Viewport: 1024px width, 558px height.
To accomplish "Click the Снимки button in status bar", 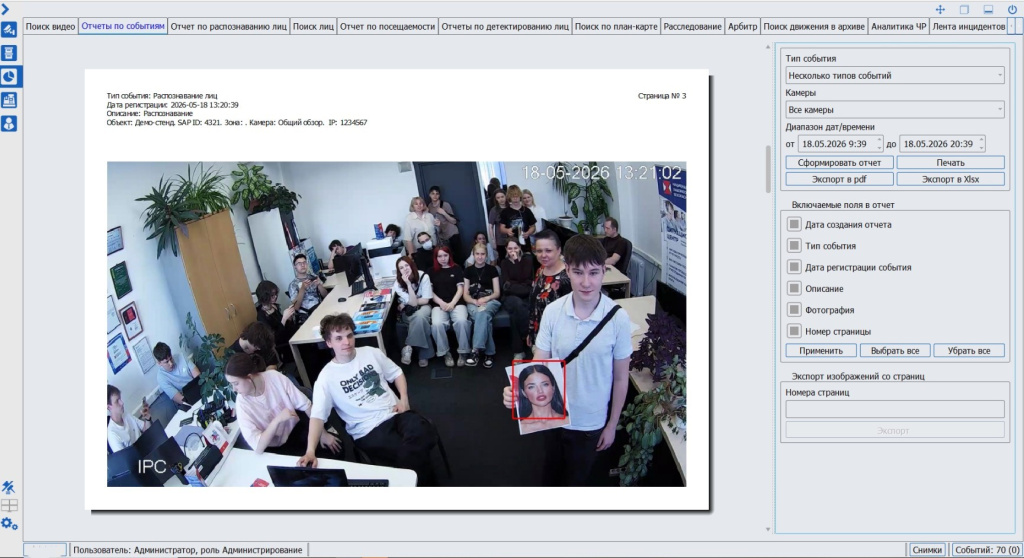I will coord(927,550).
